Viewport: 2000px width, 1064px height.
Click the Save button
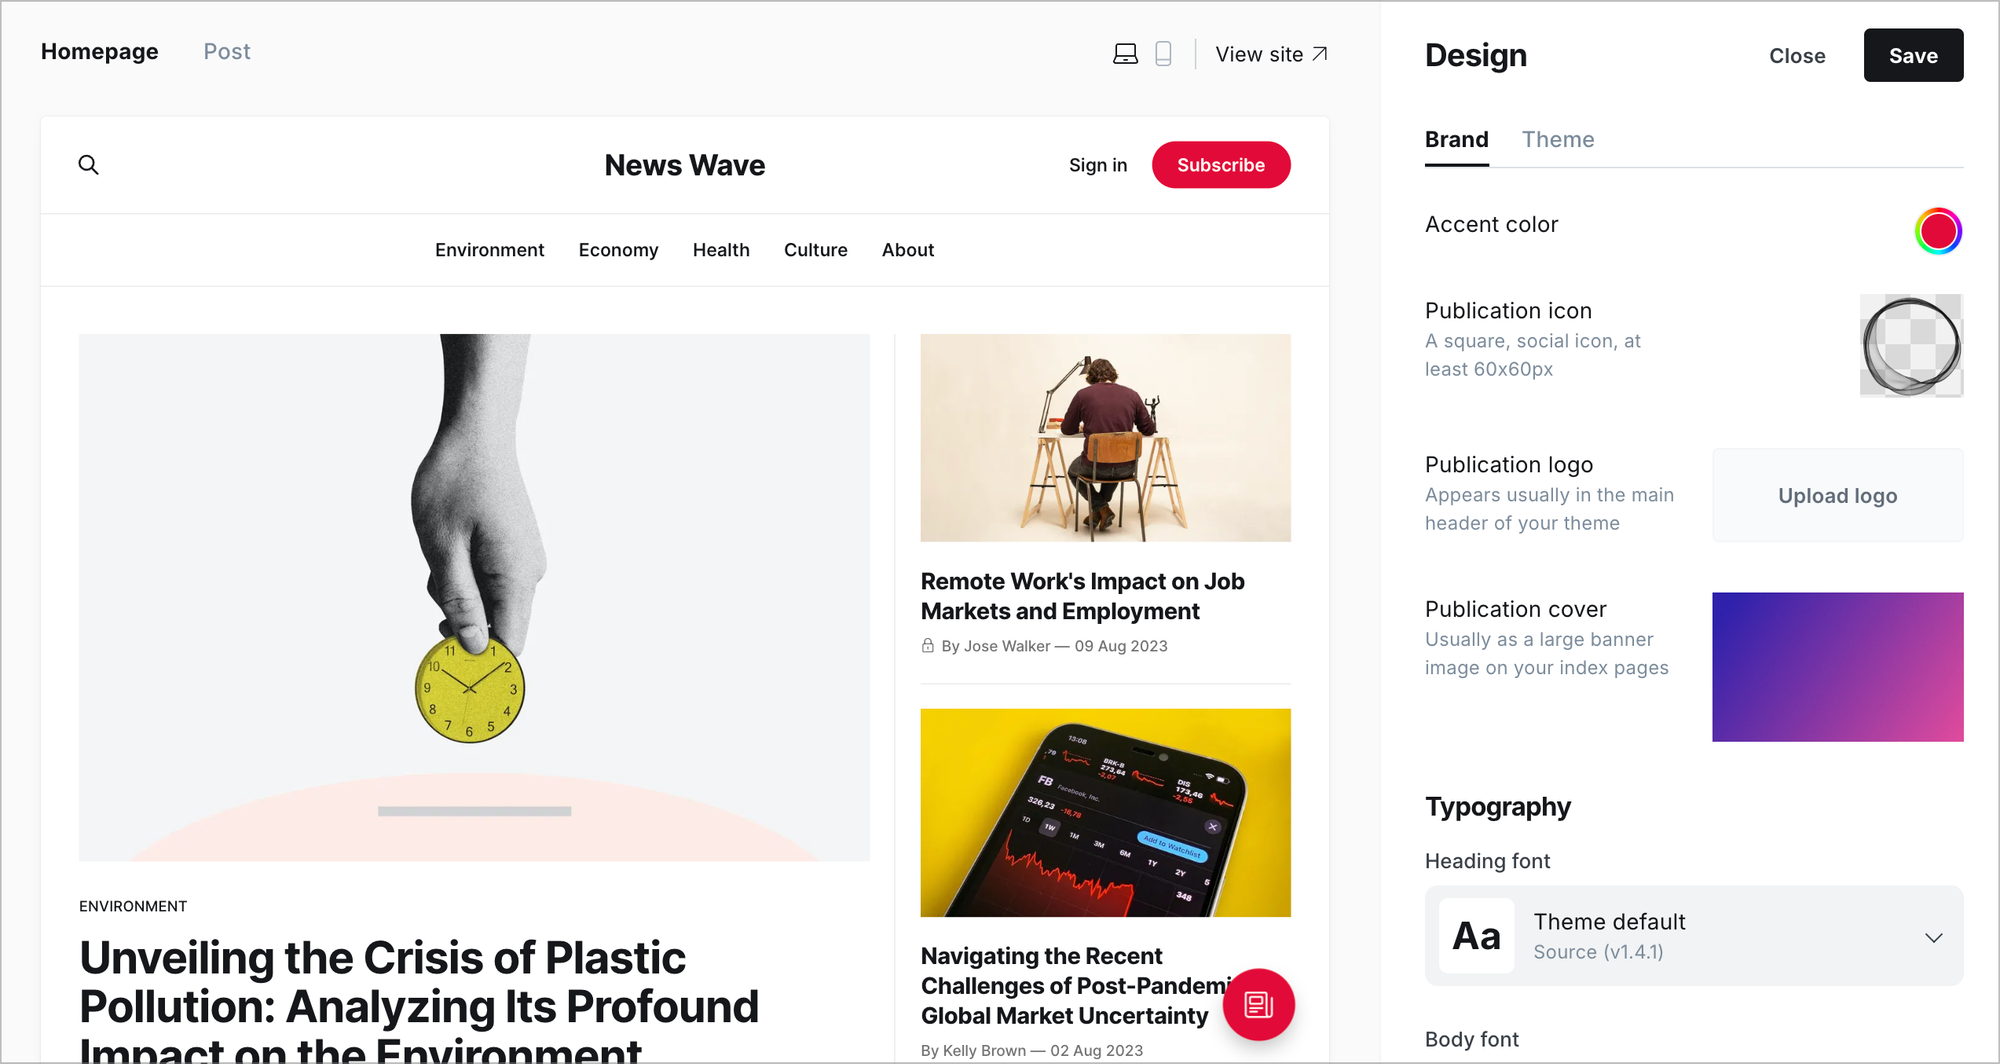[x=1913, y=56]
